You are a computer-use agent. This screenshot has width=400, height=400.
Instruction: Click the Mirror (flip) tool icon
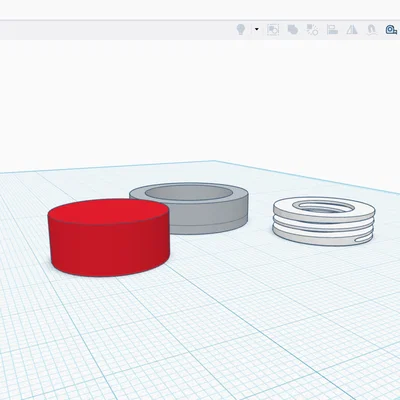pos(352,30)
